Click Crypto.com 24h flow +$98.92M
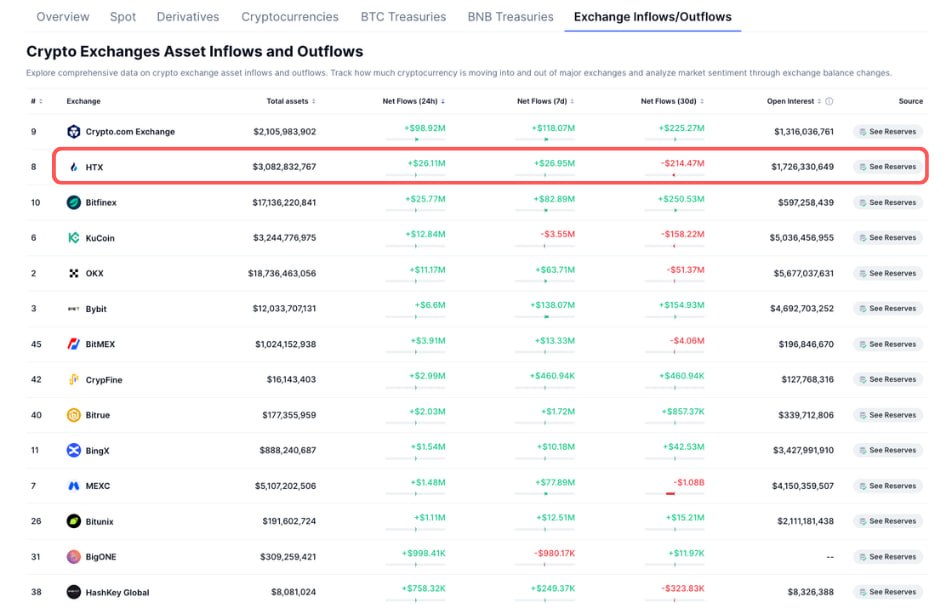The image size is (946, 608). (x=425, y=128)
